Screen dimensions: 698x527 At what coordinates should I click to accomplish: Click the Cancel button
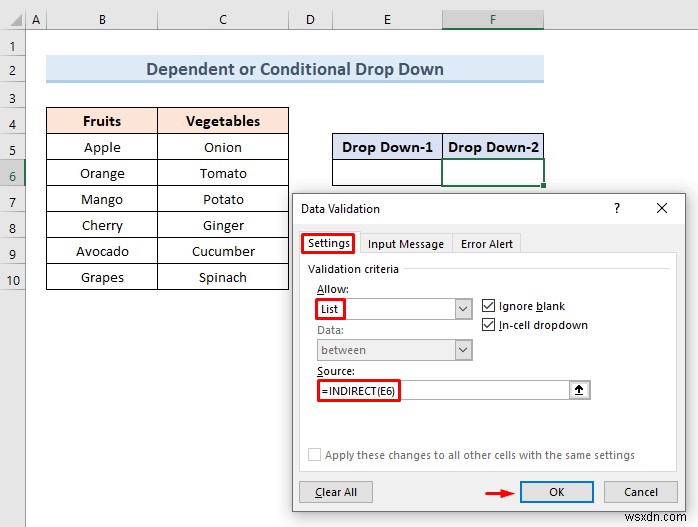pyautogui.click(x=641, y=492)
